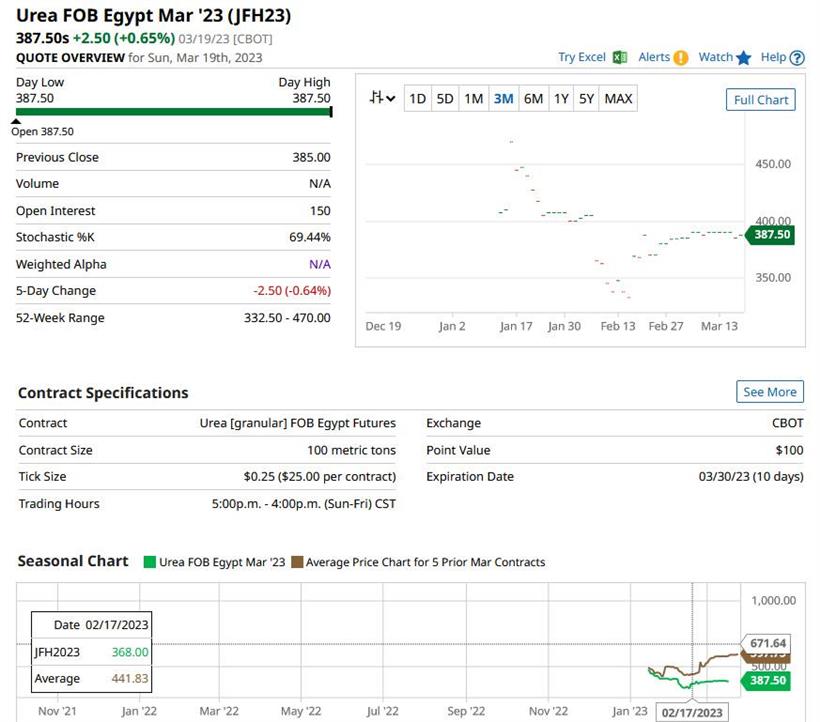This screenshot has width=820, height=722.
Task: Open the Try Excel link
Action: point(582,58)
